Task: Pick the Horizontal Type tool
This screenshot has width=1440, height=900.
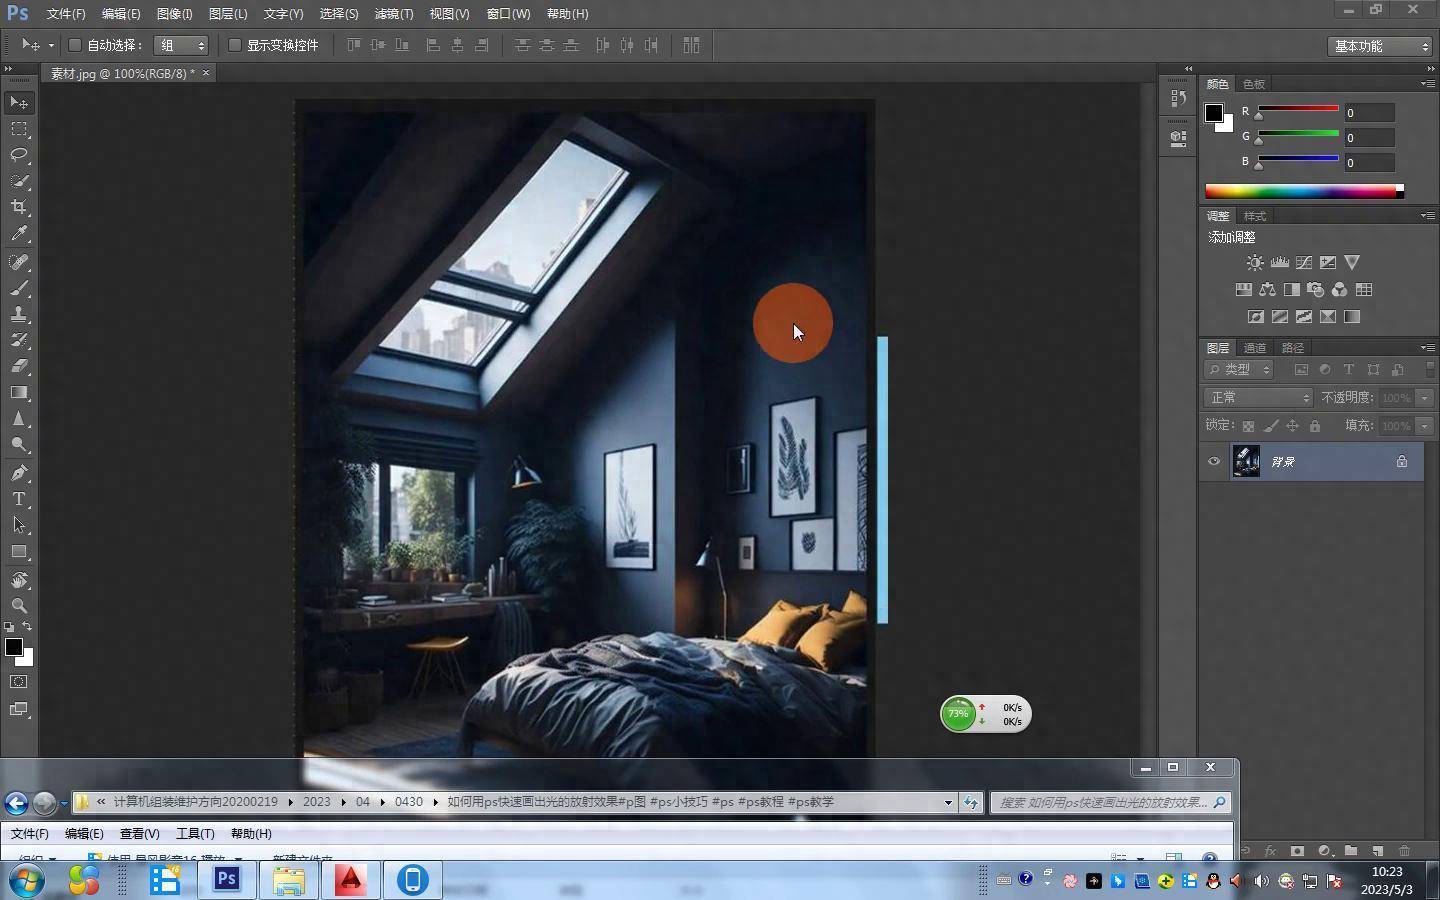Action: pos(19,499)
